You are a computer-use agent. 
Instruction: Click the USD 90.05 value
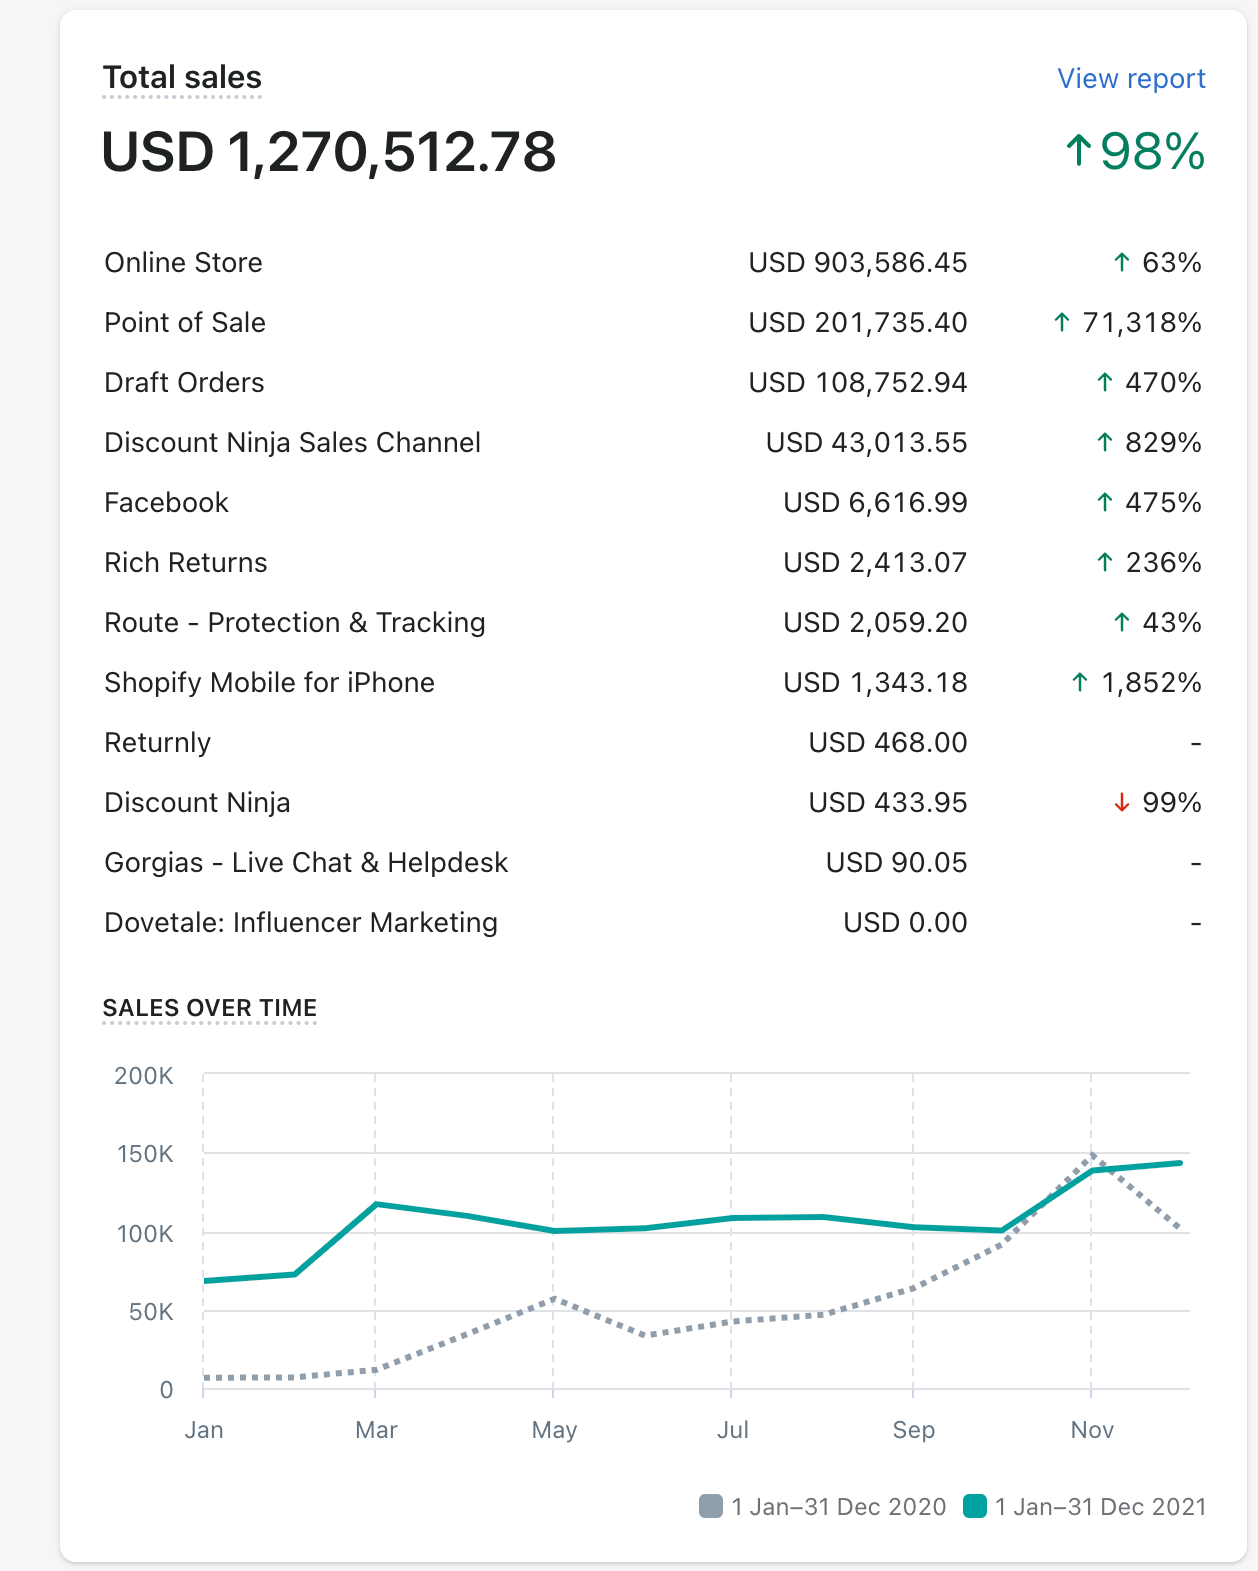897,863
